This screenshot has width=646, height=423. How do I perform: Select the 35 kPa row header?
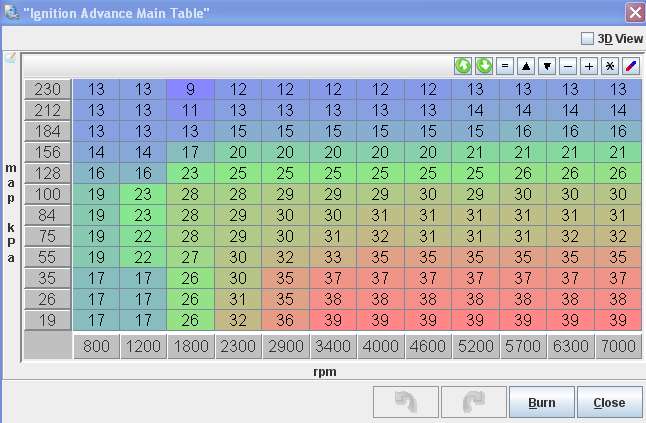47,278
